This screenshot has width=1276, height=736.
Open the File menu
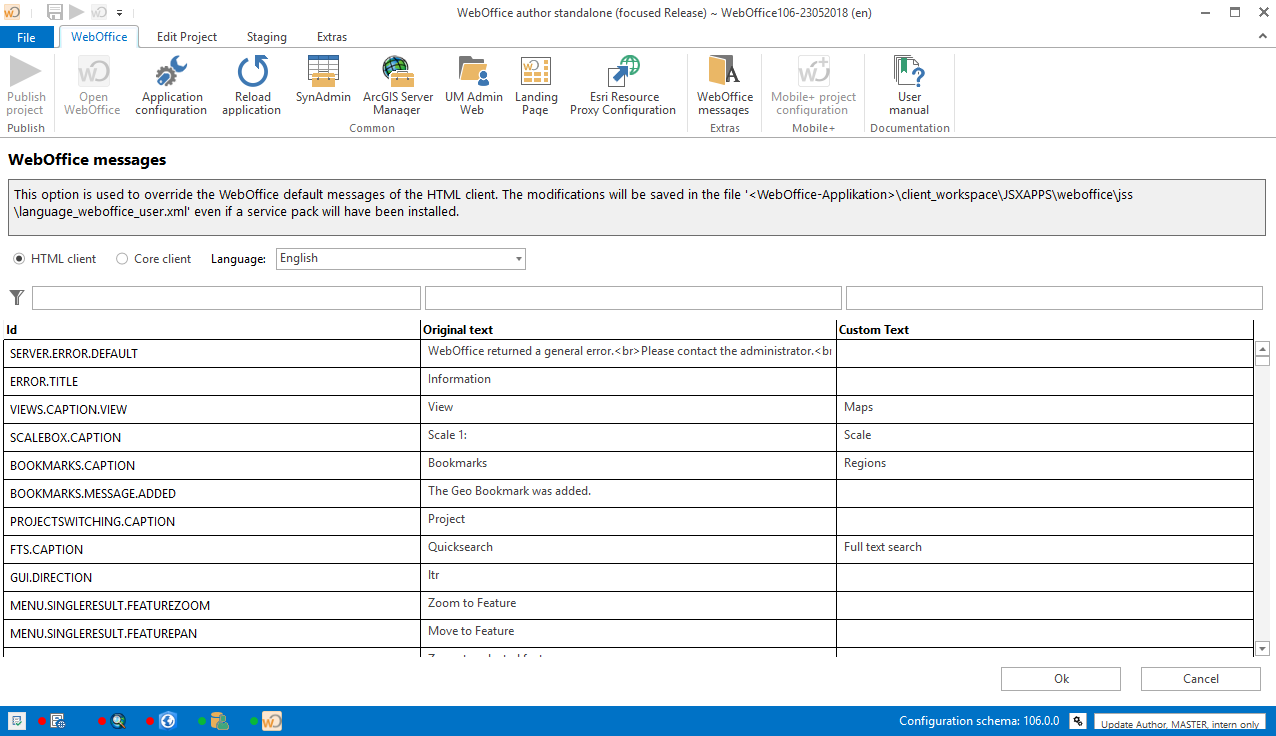tap(27, 36)
